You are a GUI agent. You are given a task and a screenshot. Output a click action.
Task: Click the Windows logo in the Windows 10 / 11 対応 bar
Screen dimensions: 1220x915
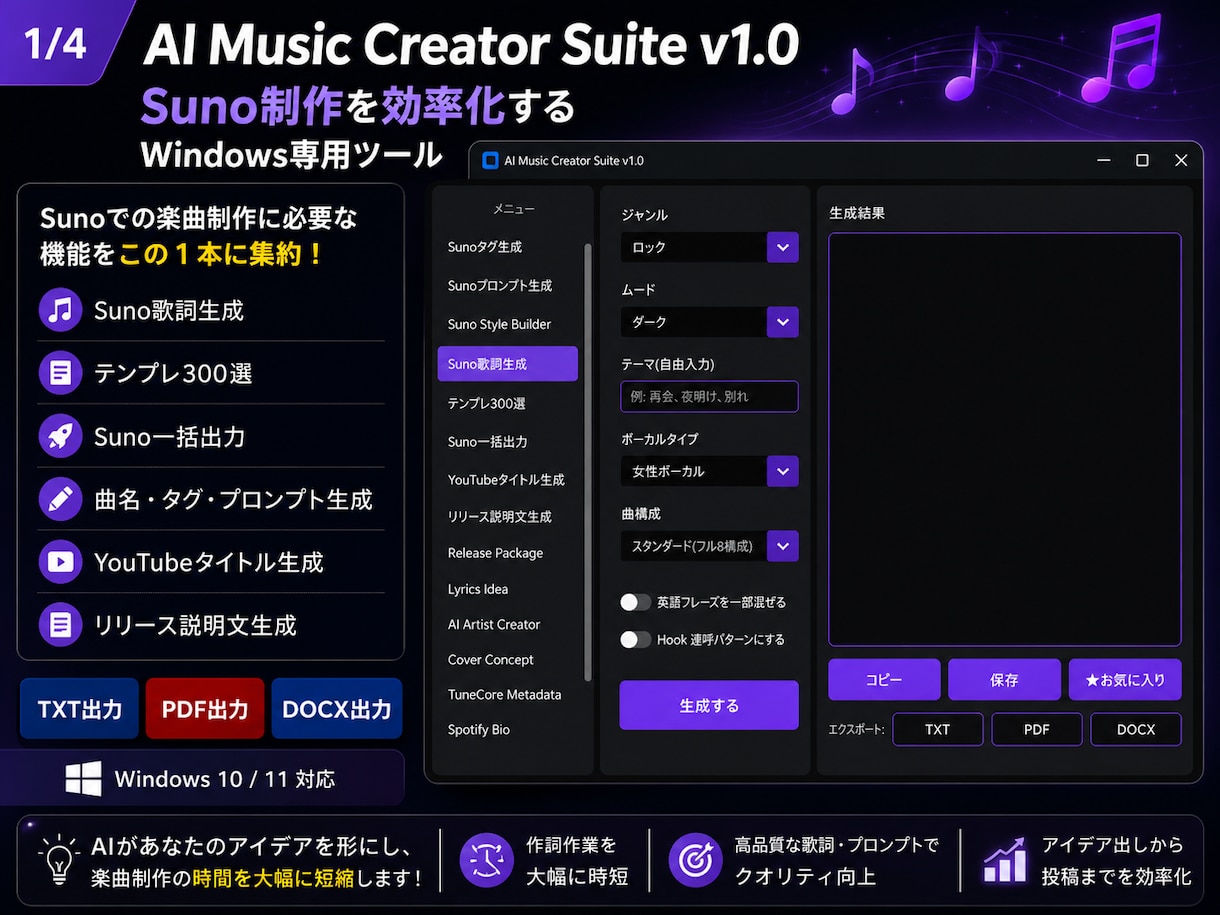click(83, 779)
